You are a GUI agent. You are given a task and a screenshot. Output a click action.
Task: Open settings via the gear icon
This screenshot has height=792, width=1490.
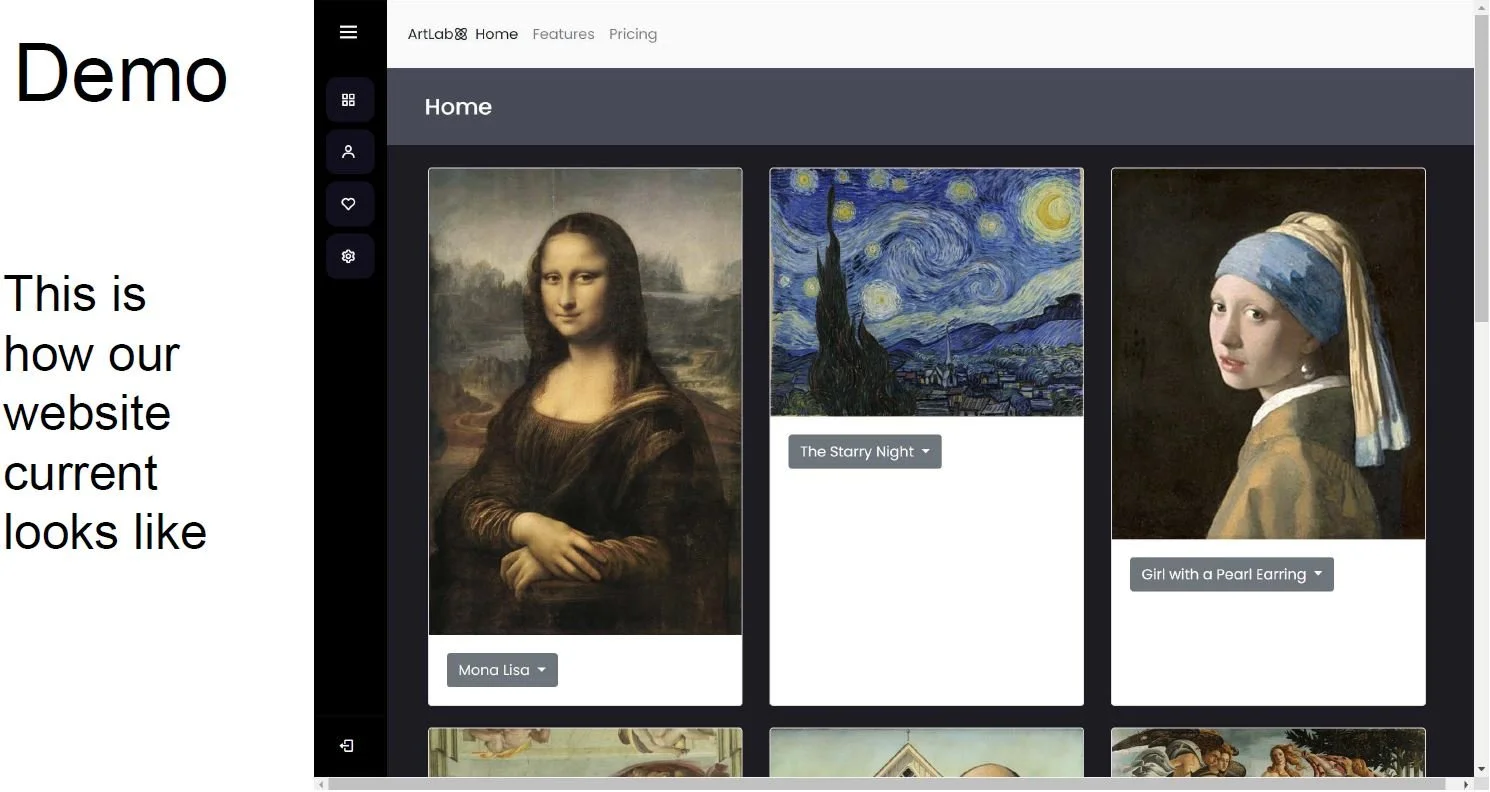(x=349, y=256)
